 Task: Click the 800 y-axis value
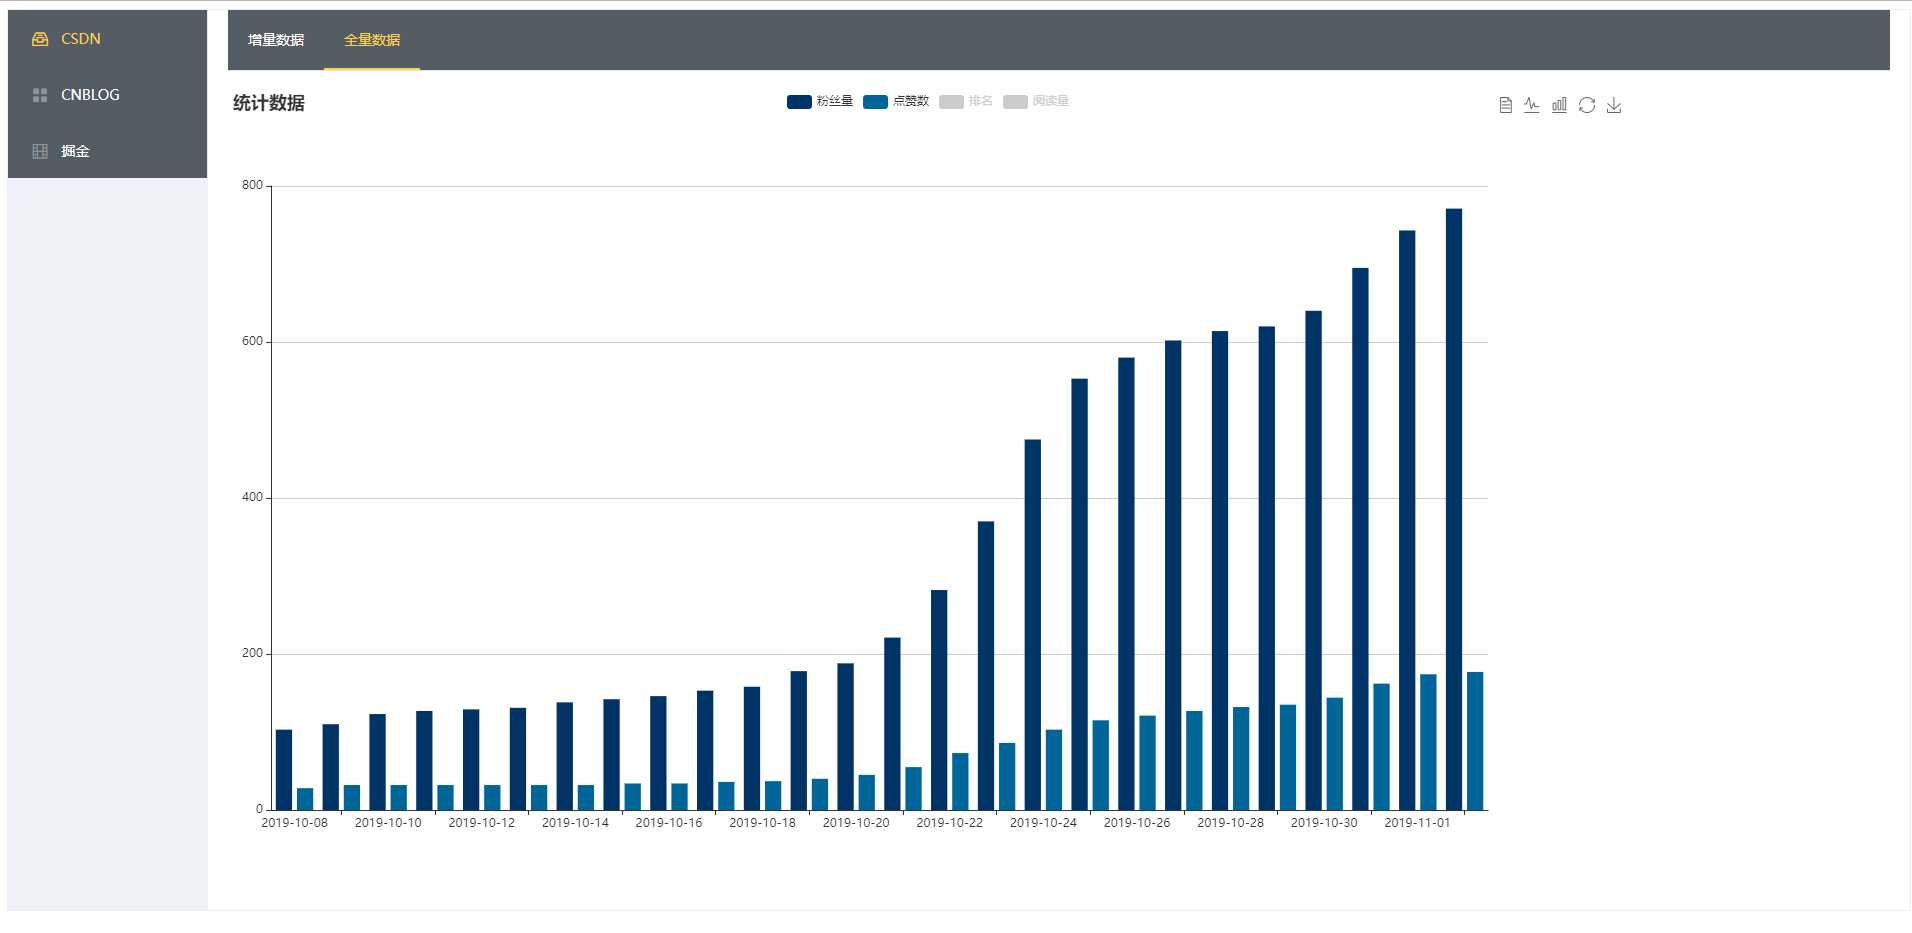(x=252, y=185)
